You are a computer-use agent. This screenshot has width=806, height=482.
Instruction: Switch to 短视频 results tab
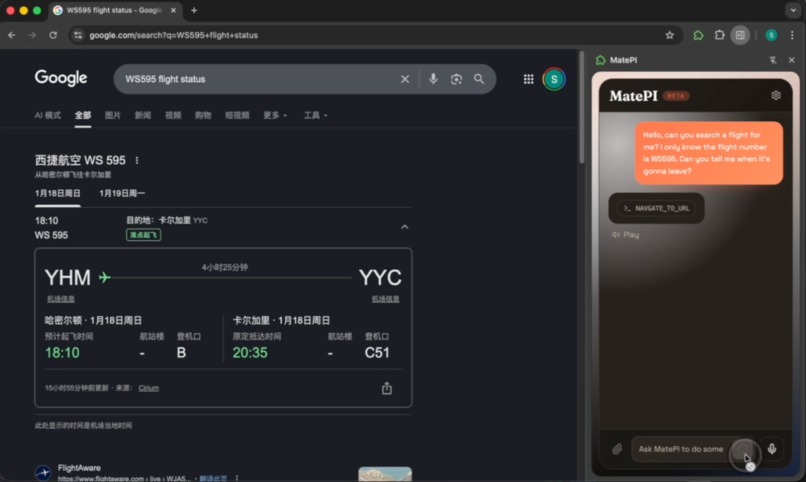point(237,115)
